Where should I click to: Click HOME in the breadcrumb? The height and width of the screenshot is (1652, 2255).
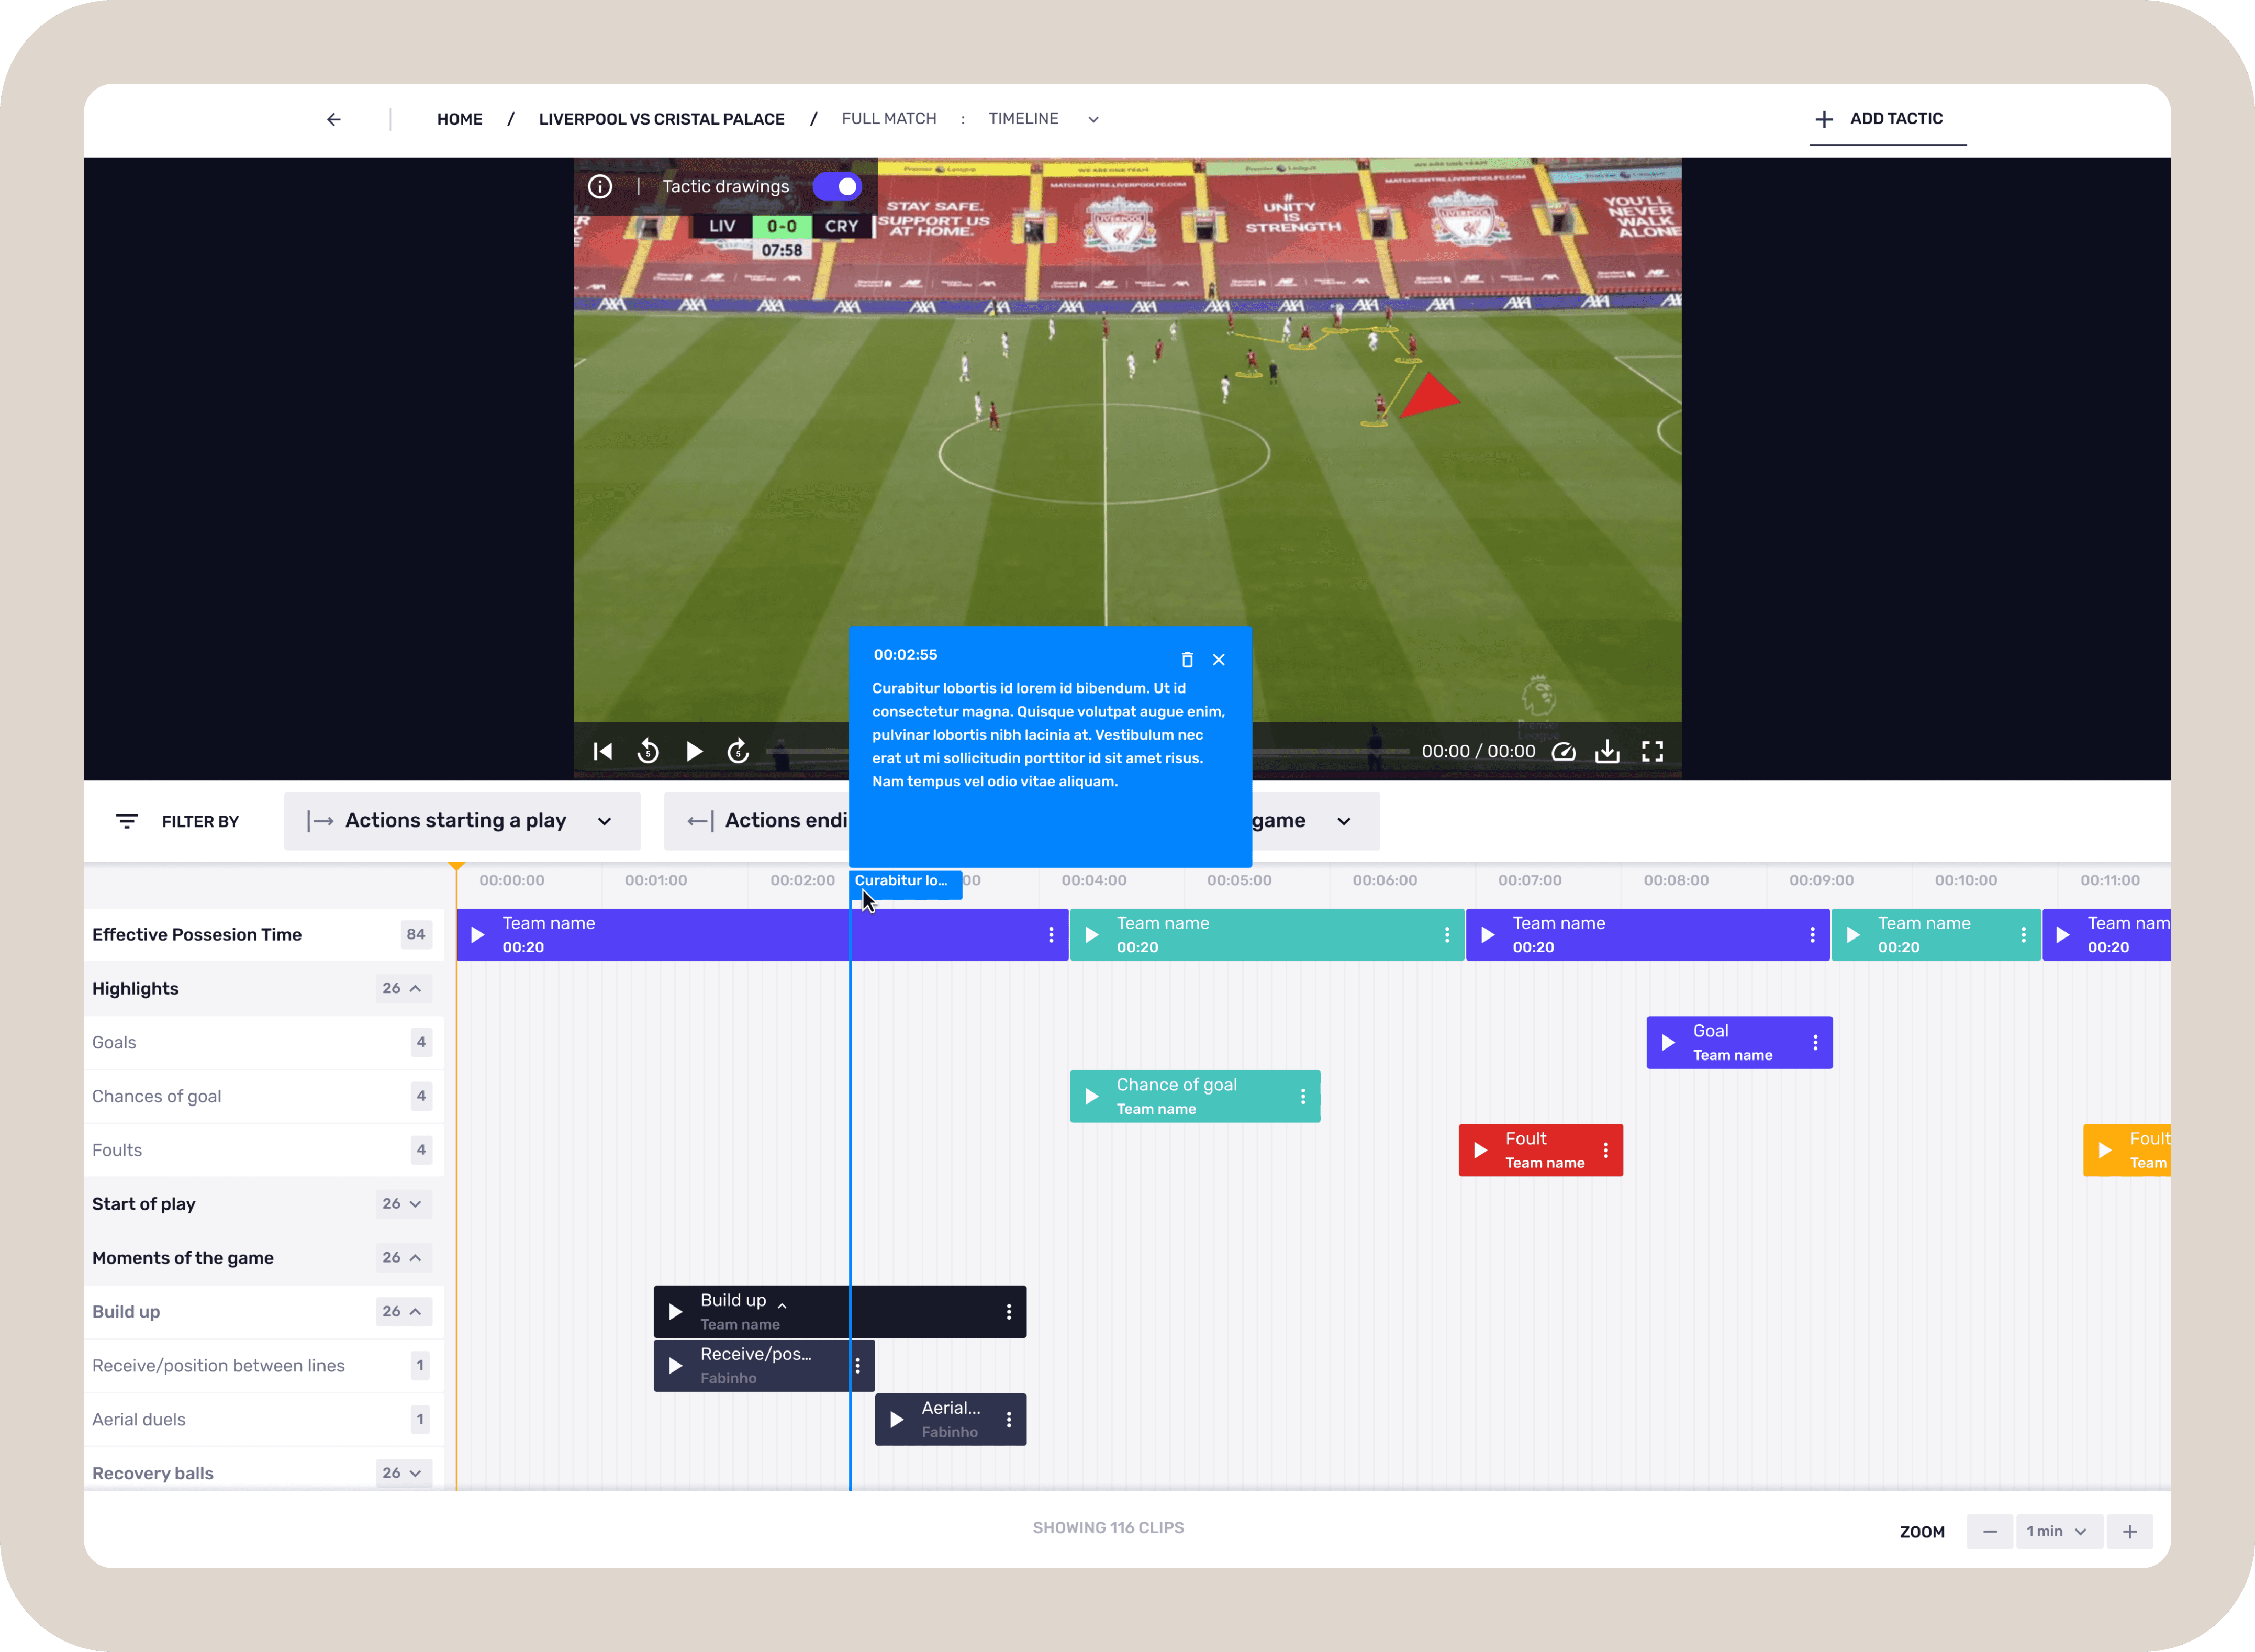pos(460,119)
